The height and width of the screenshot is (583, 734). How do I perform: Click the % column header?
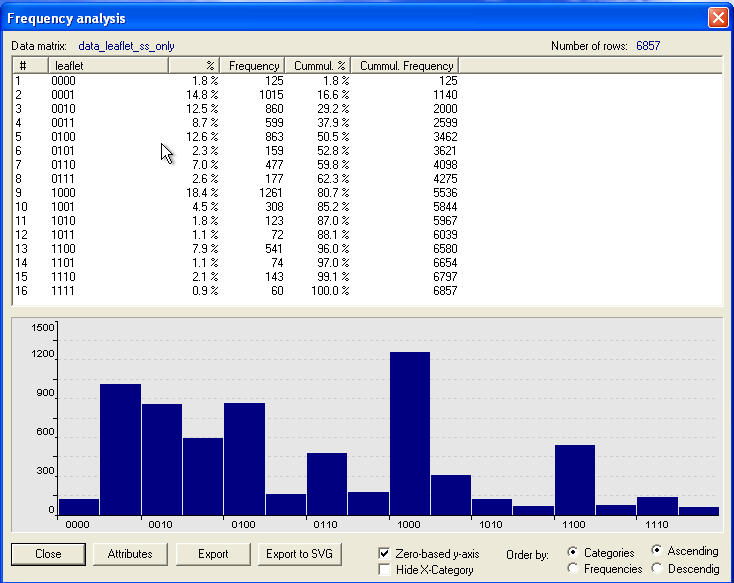pos(194,66)
